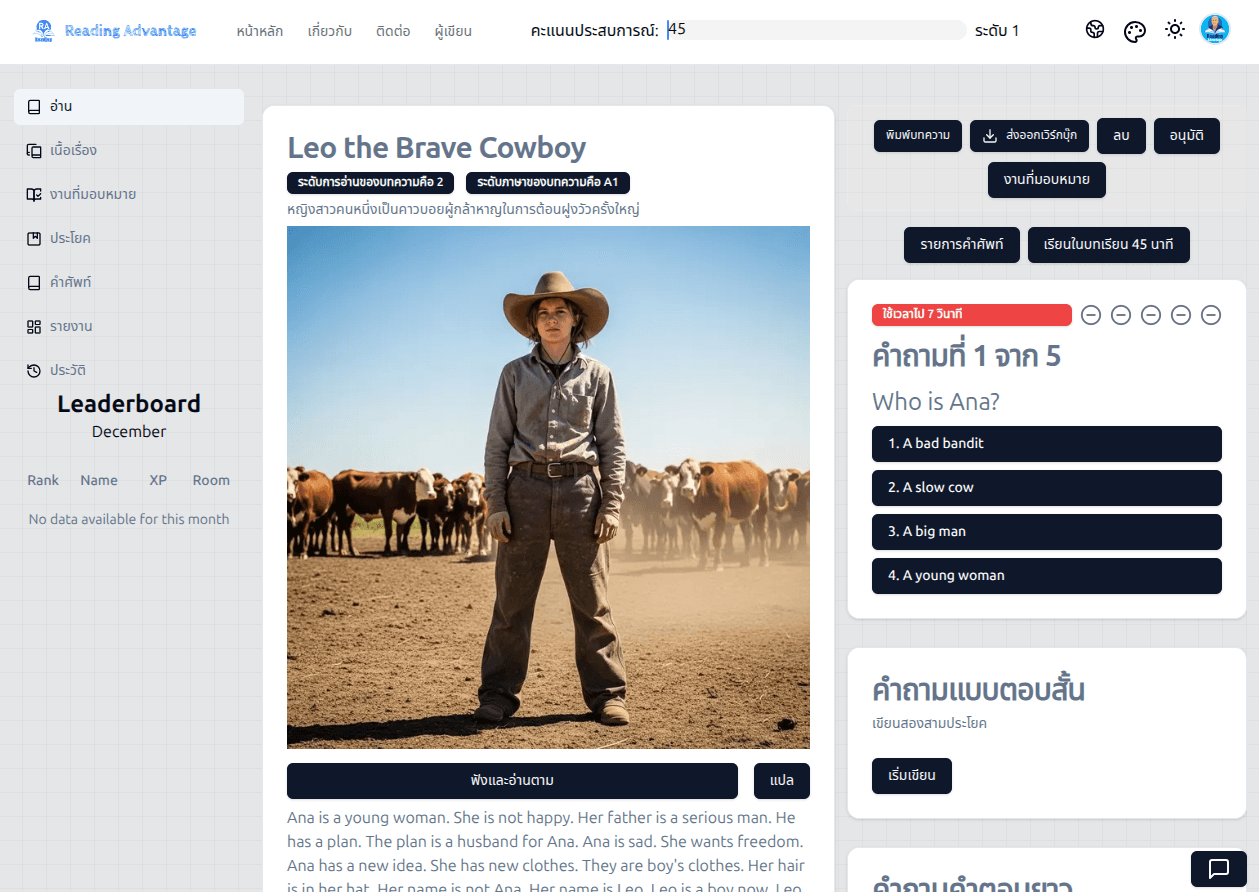1259x892 pixels.
Task: Click the ส่งออกเวิร์กบุ๊ก export button
Action: point(1029,136)
